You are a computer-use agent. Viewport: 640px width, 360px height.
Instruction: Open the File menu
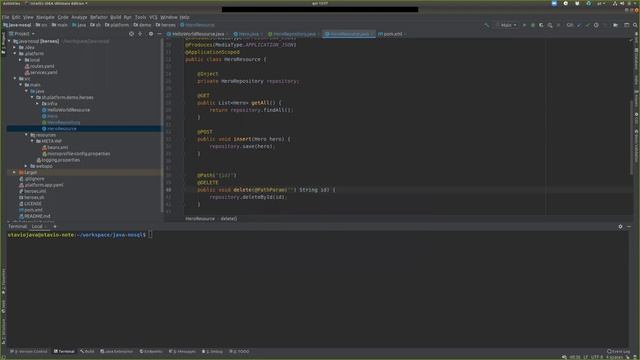(5, 17)
